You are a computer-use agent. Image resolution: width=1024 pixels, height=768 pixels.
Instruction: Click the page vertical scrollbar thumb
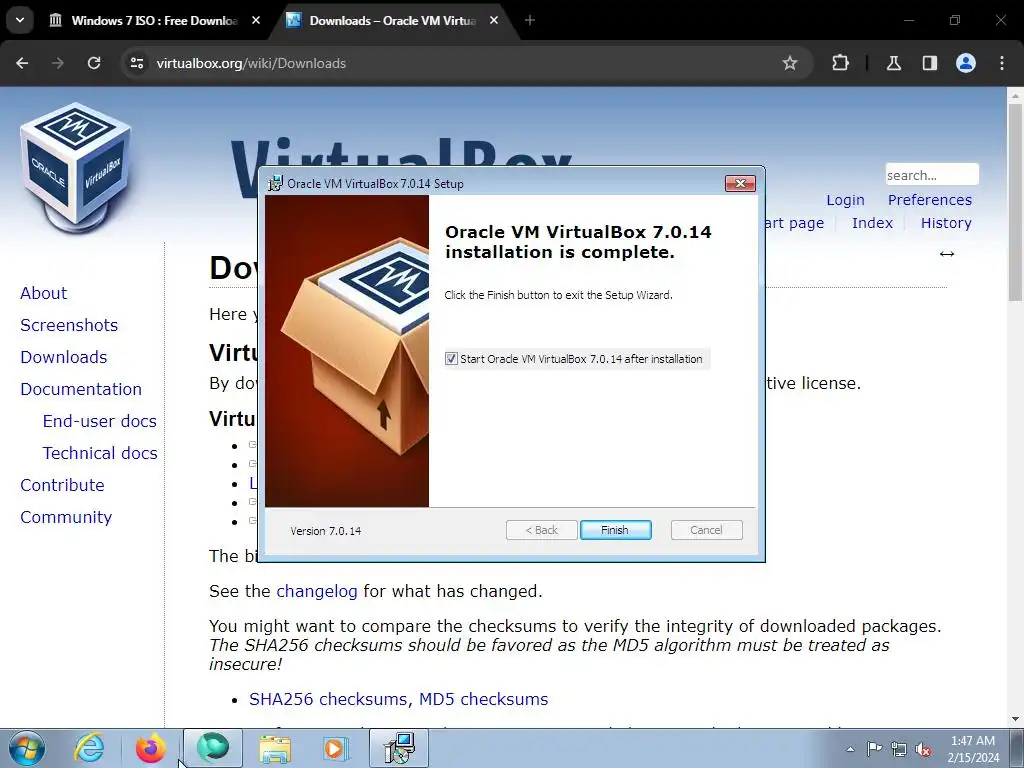click(x=1015, y=202)
